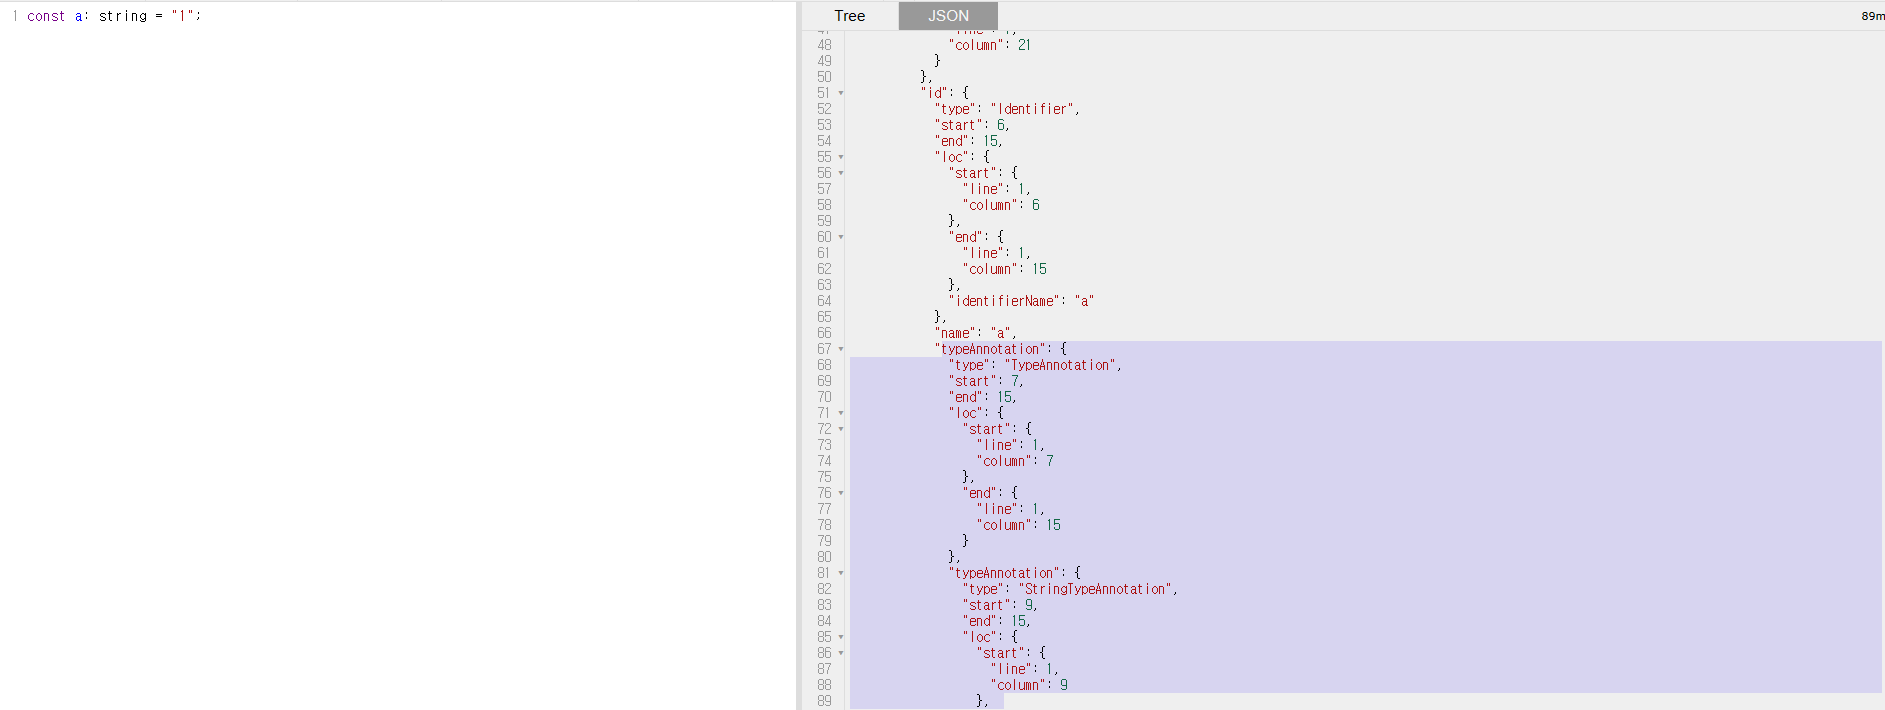
Task: Click the "type": "Identifier" line
Action: [x=1007, y=109]
